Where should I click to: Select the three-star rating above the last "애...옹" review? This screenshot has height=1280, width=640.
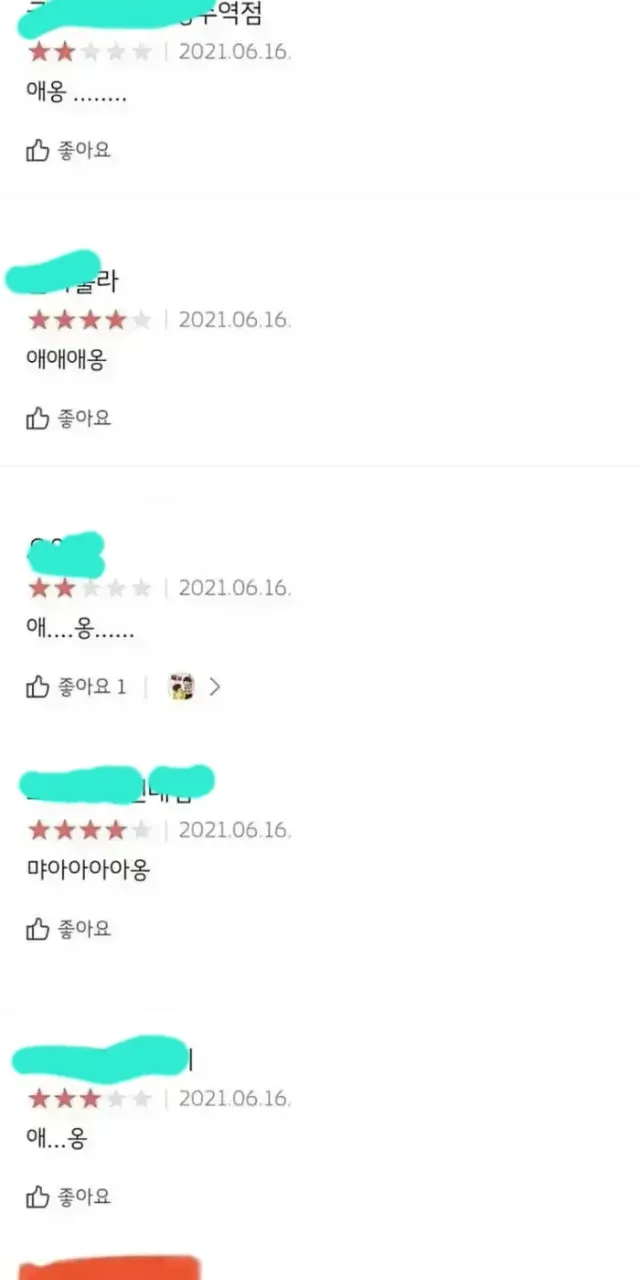tap(90, 1099)
